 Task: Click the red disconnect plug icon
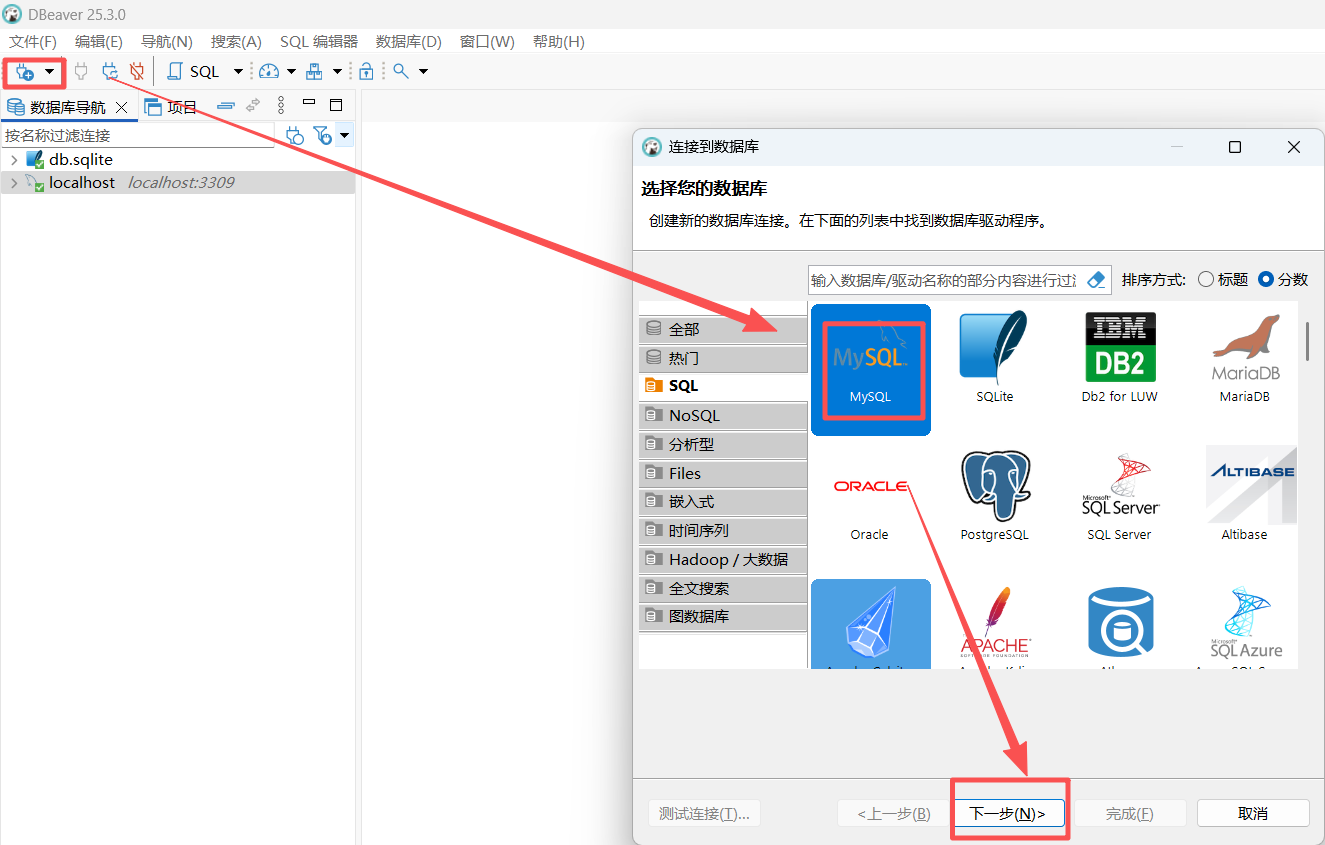[137, 72]
